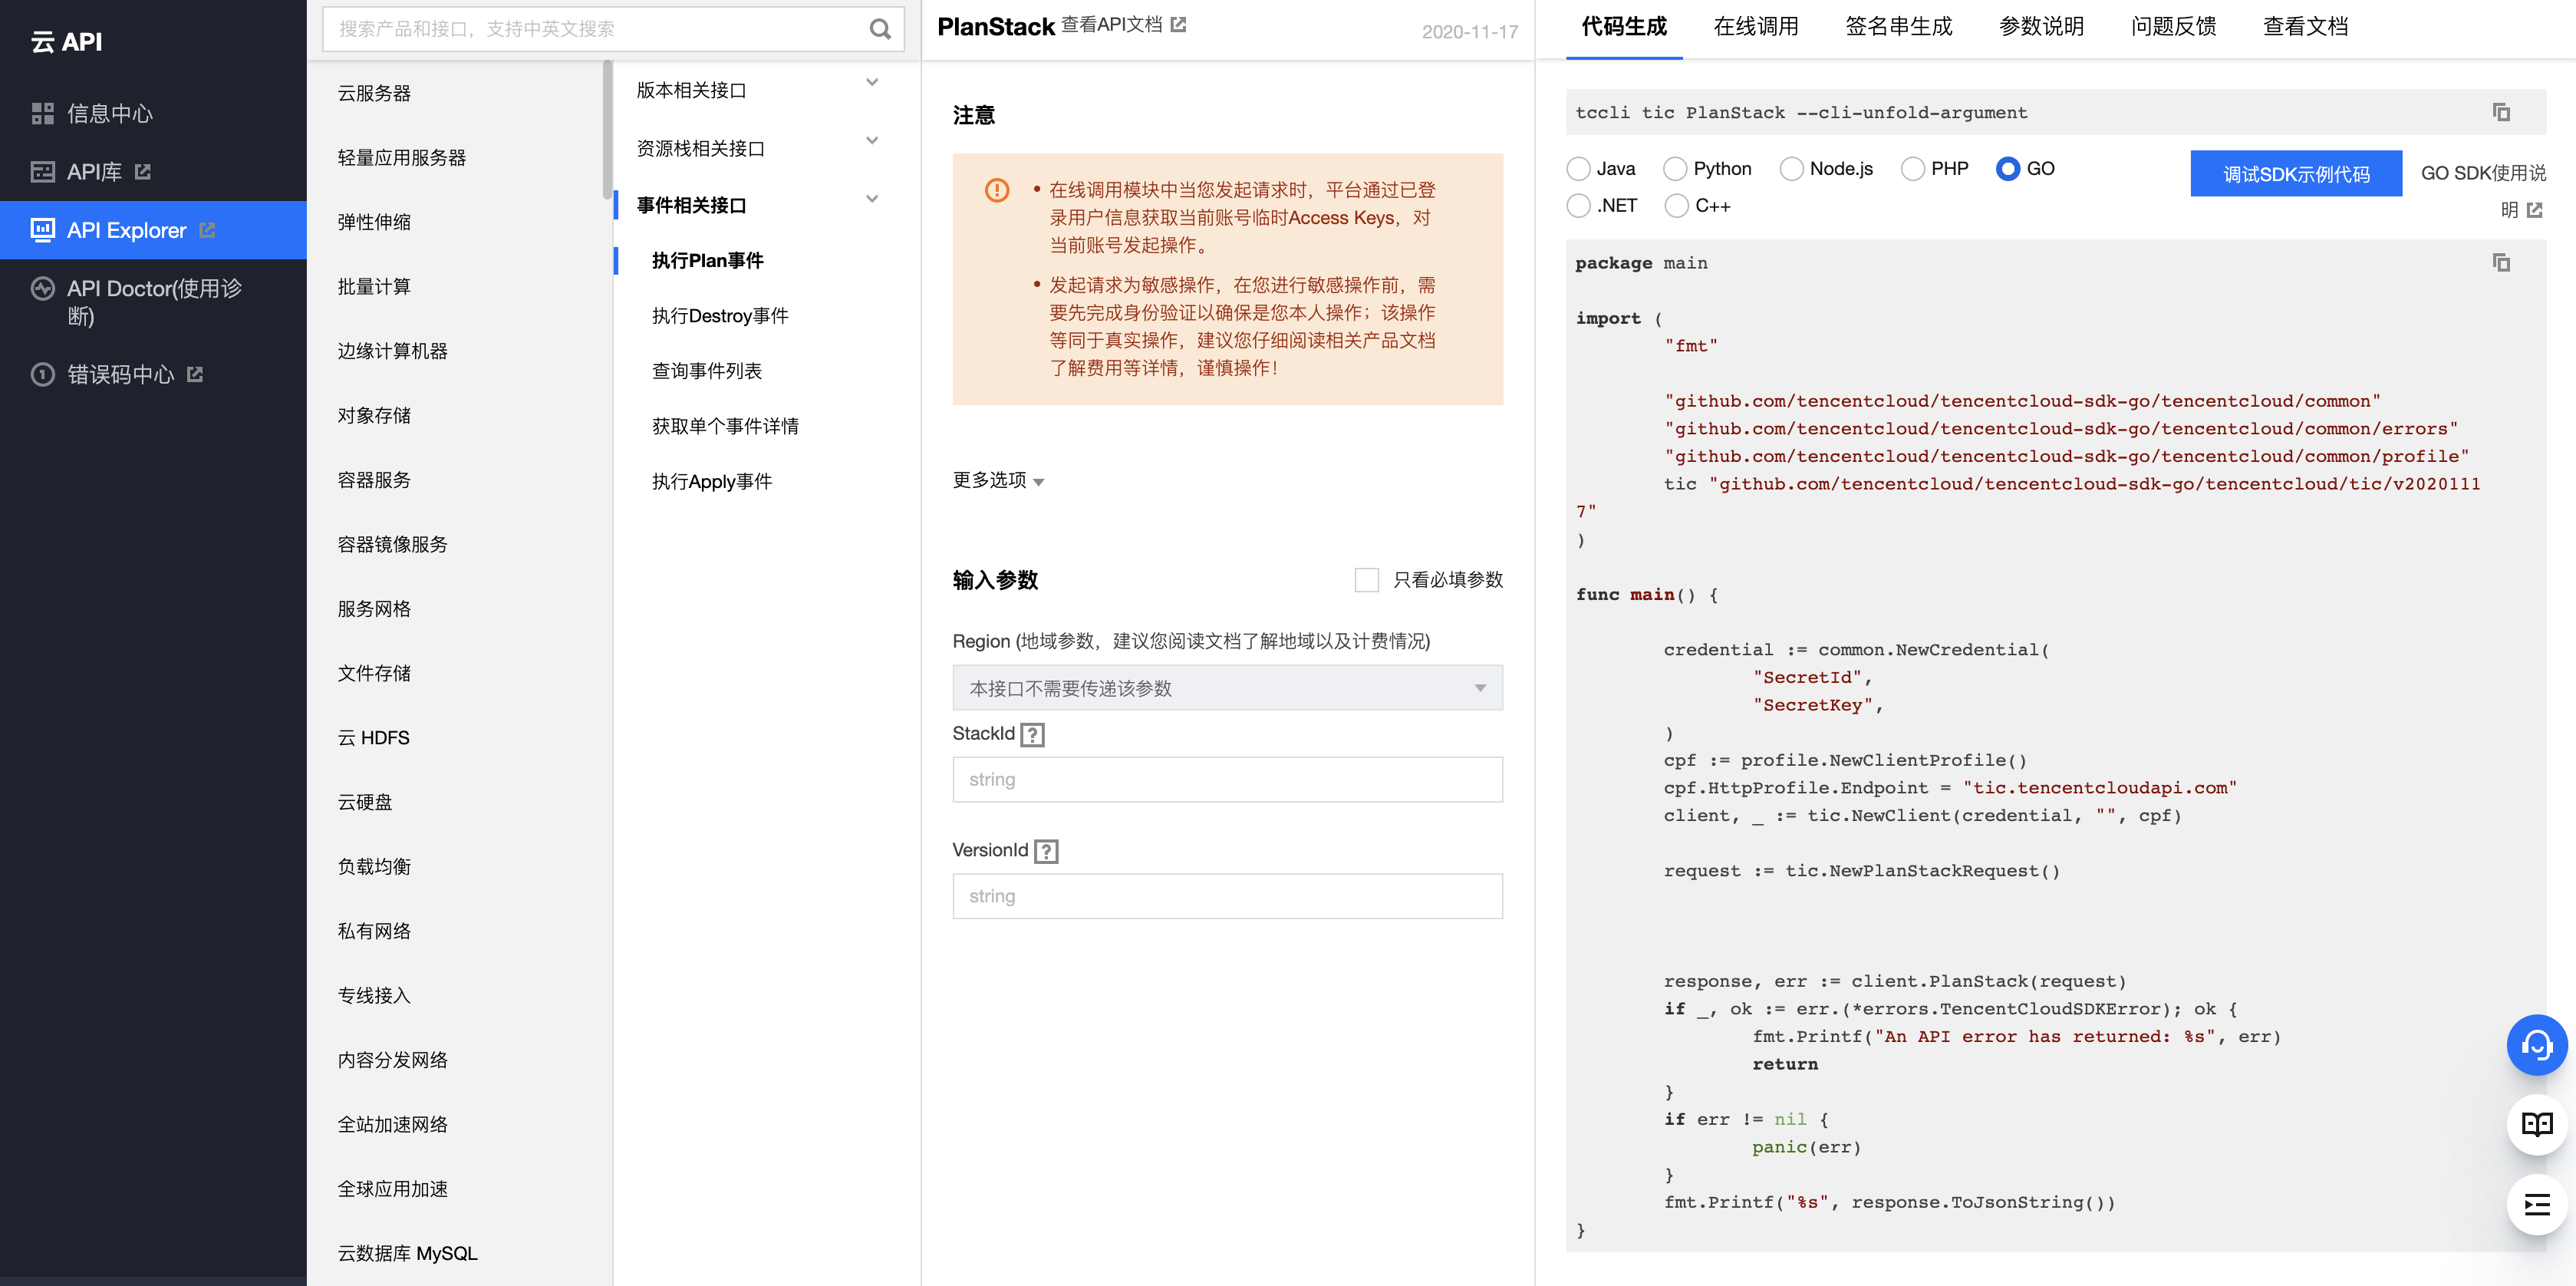
Task: Focus the product and interface search box
Action: coord(612,29)
